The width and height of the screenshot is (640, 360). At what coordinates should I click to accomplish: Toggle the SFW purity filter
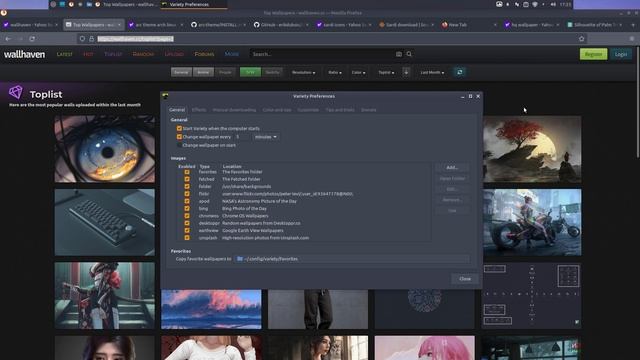[250, 72]
